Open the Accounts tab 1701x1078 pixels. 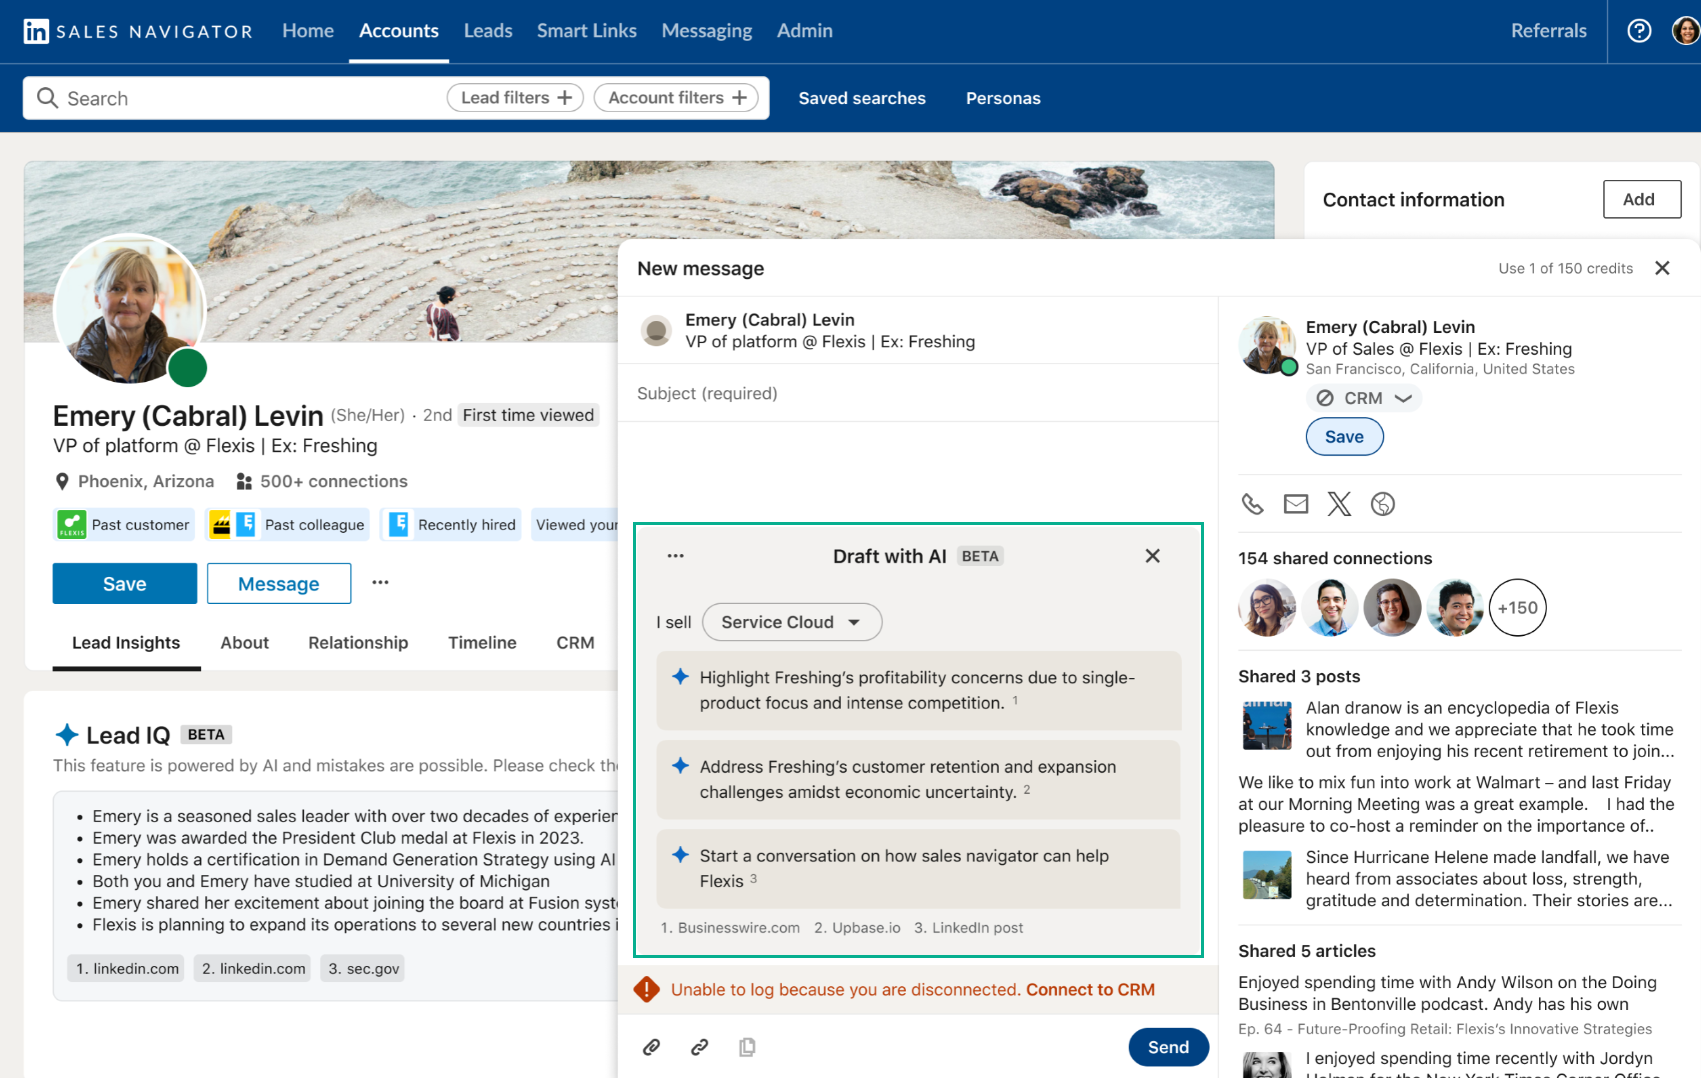coord(399,31)
